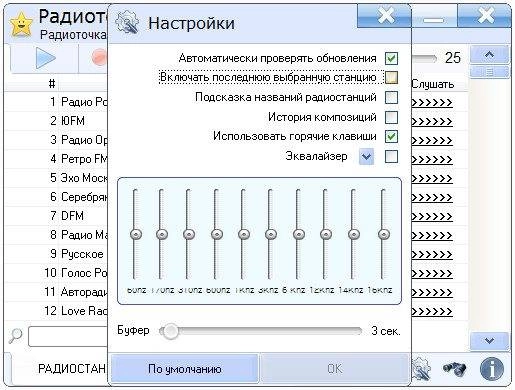This screenshot has width=515, height=390.
Task: Toggle Автоматически проверять обновления checkbox
Action: [391, 58]
